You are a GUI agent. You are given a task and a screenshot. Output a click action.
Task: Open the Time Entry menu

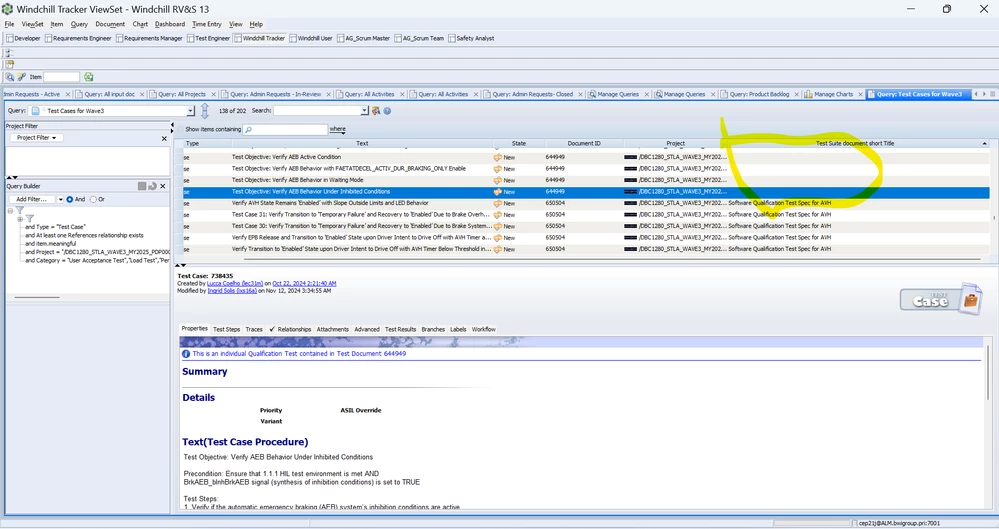click(206, 24)
